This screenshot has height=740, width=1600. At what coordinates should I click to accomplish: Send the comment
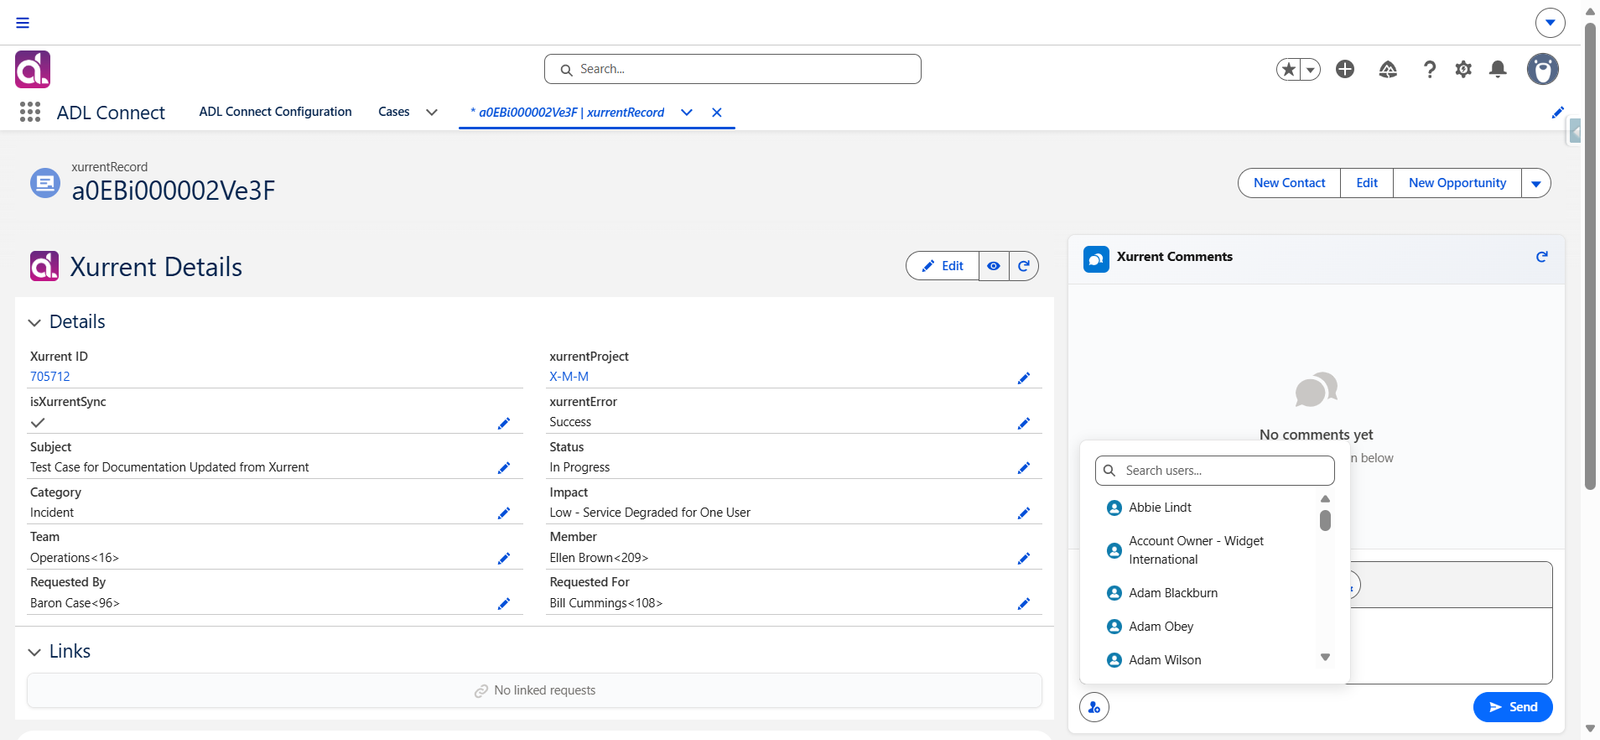click(1513, 707)
